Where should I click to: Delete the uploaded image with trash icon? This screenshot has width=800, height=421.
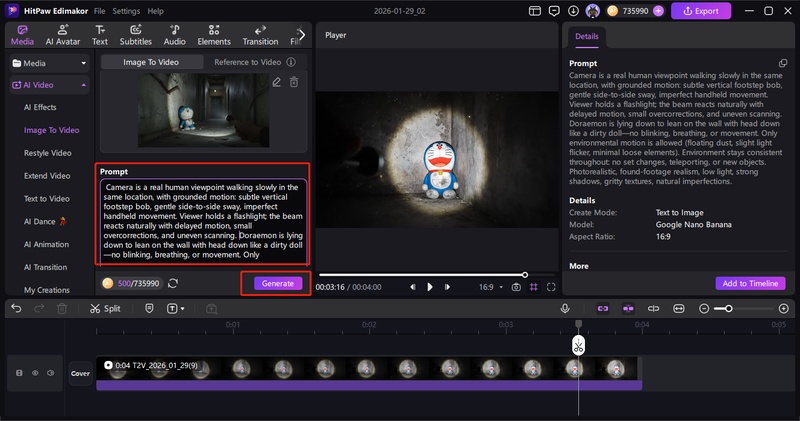(294, 82)
